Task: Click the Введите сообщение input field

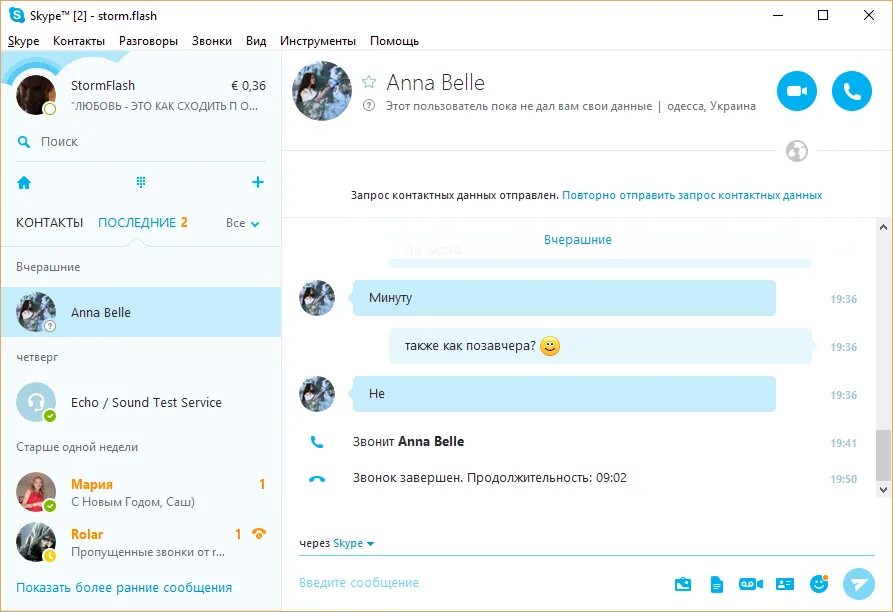Action: (x=478, y=583)
